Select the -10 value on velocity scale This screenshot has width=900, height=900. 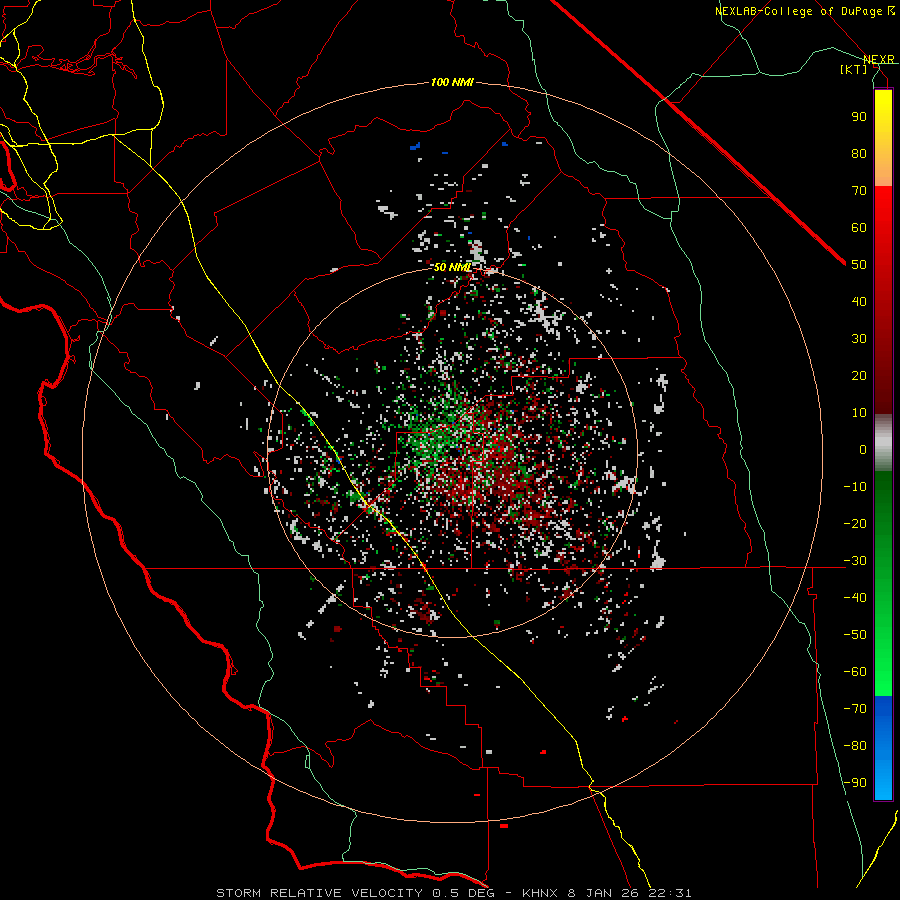855,487
